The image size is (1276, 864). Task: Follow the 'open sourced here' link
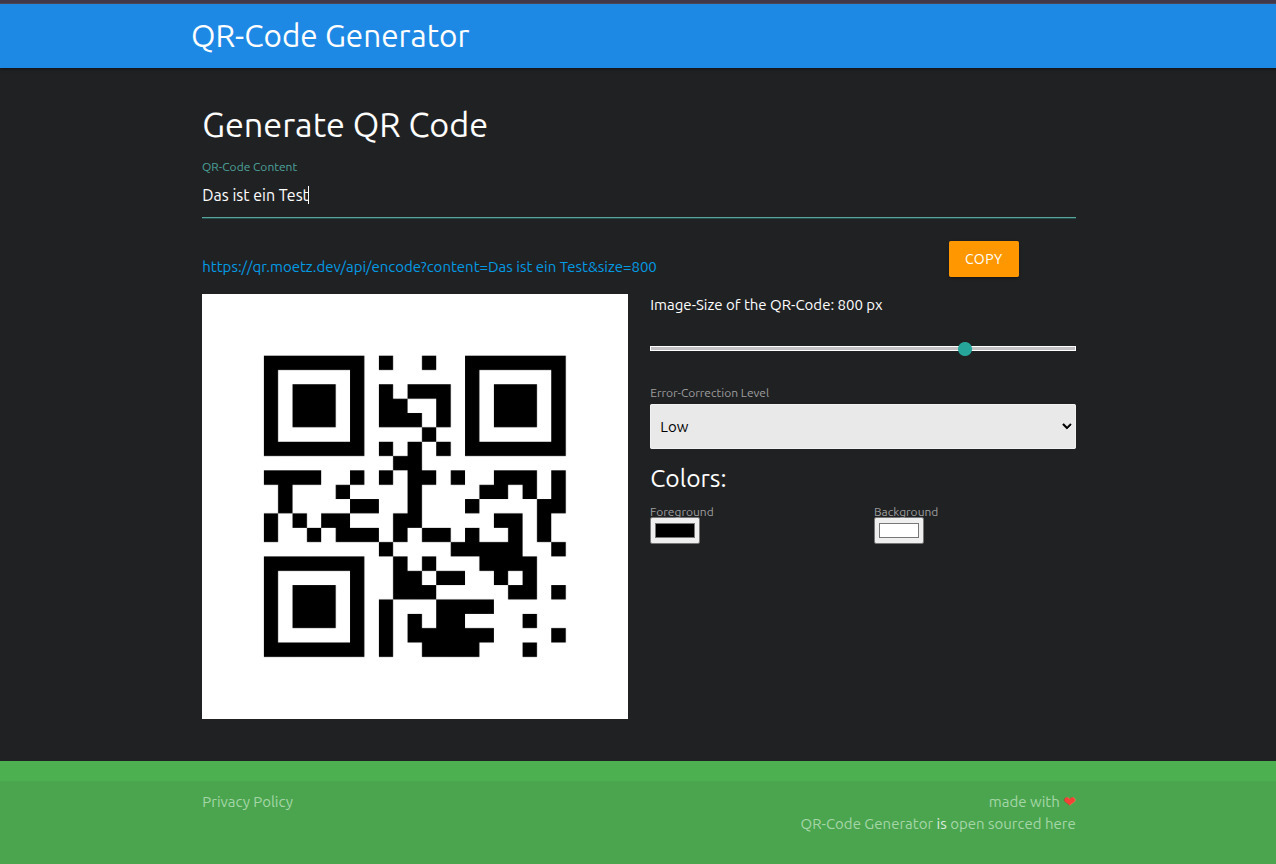pyautogui.click(x=1013, y=824)
